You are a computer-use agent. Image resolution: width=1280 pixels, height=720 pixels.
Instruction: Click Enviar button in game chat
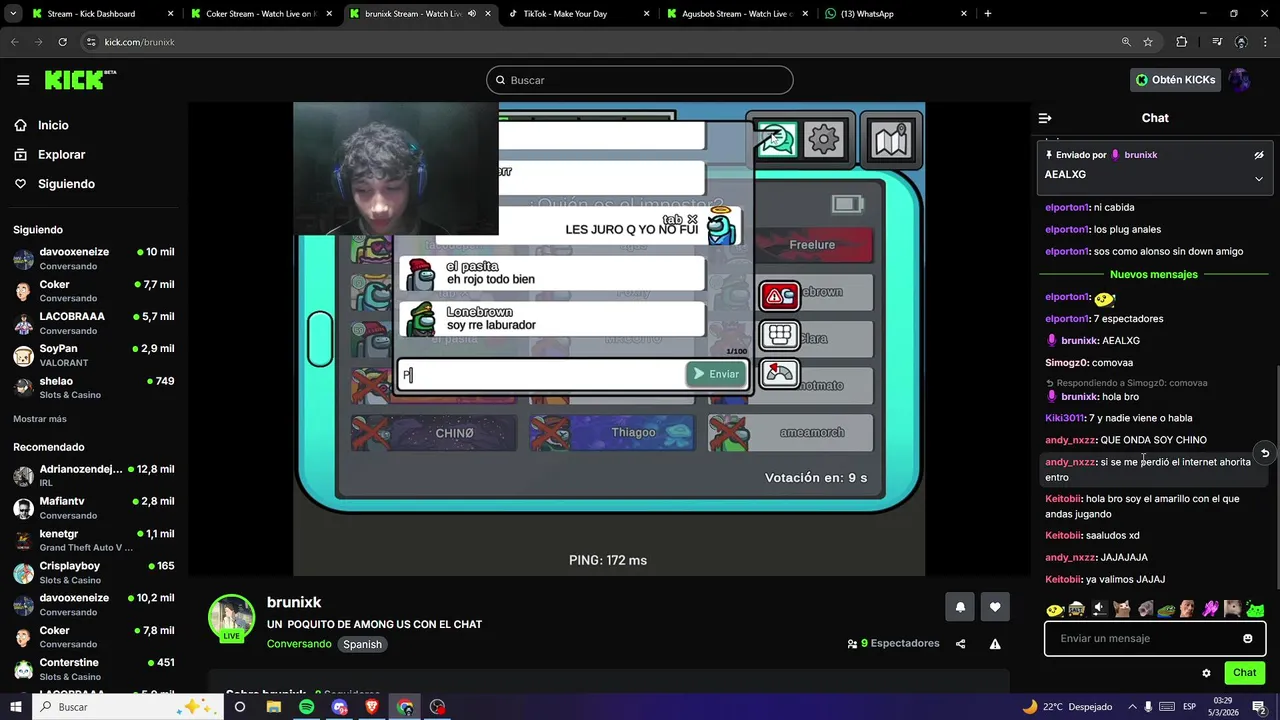click(x=716, y=374)
